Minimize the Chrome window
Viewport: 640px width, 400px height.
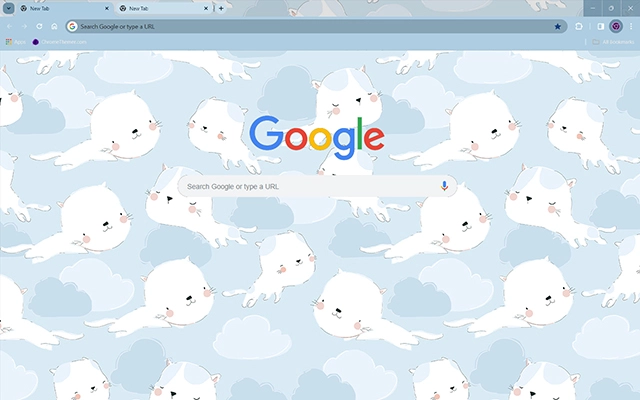coord(593,8)
